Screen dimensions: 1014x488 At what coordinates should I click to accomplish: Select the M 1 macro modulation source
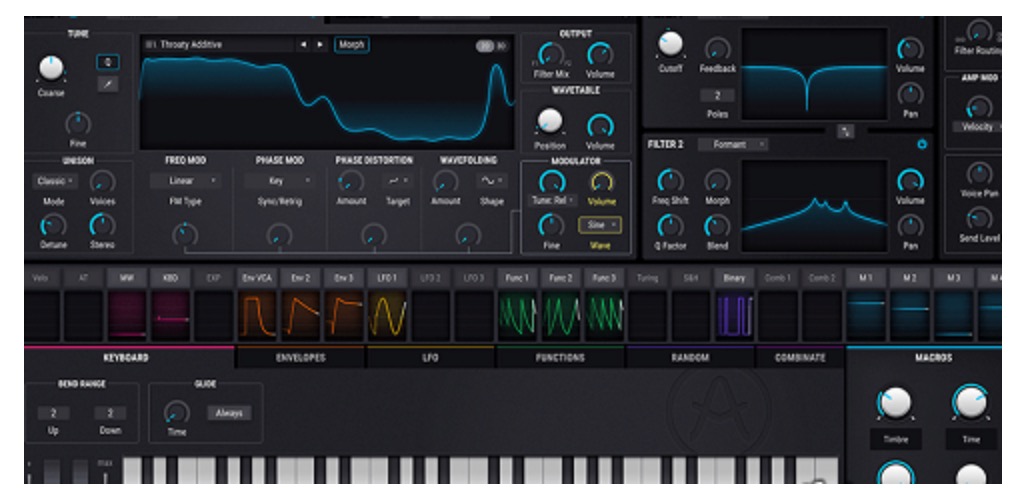865,279
